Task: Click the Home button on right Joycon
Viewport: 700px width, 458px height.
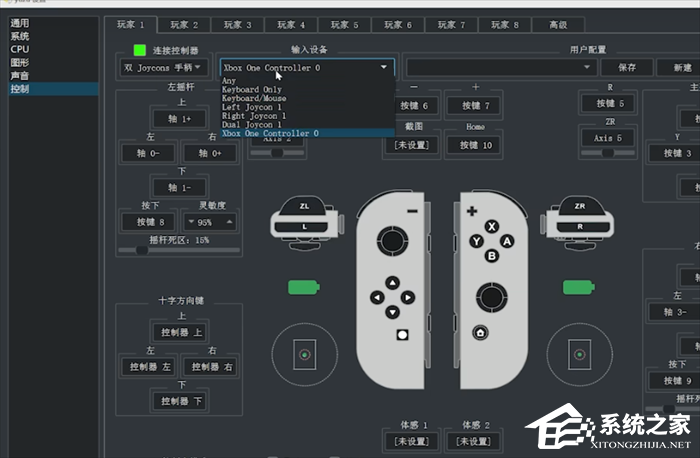Action: [480, 333]
